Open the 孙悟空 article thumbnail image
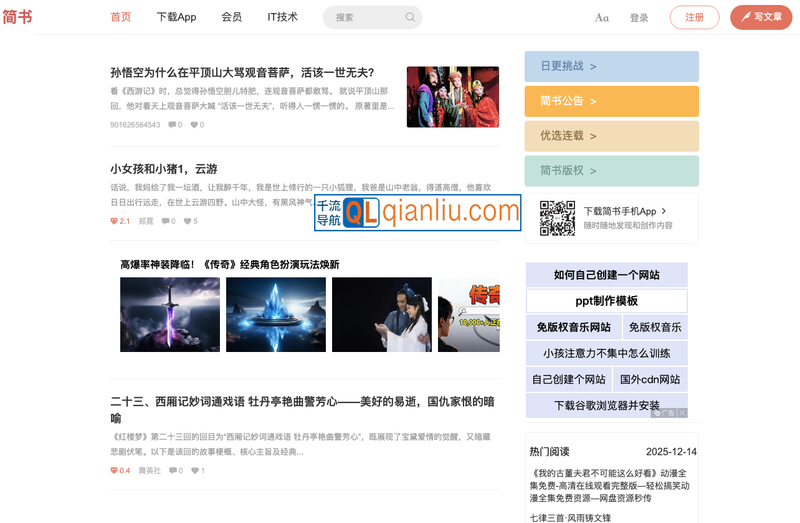The height and width of the screenshot is (523, 800). pyautogui.click(x=452, y=97)
